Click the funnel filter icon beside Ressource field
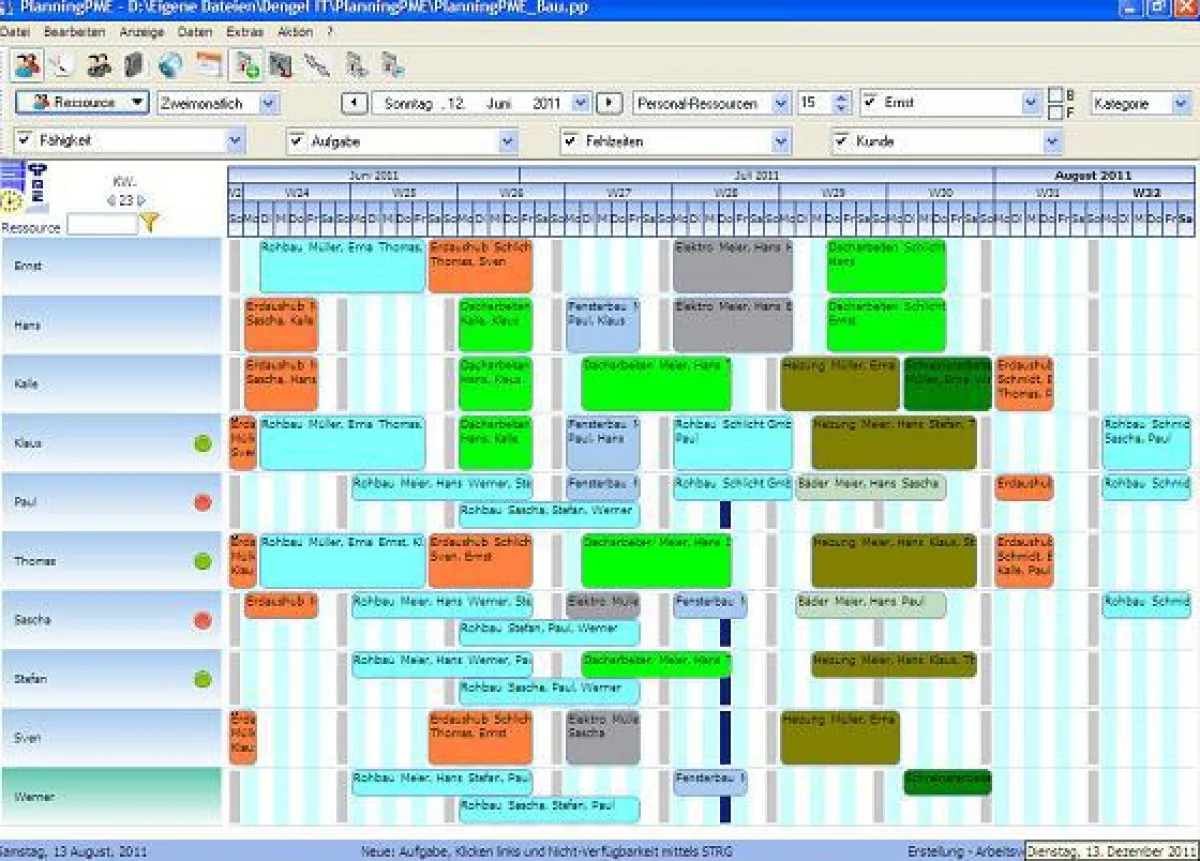Image resolution: width=1200 pixels, height=861 pixels. (149, 222)
